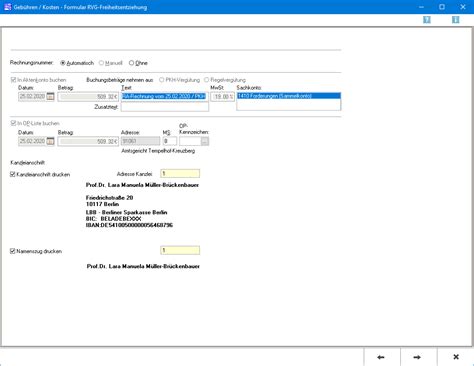Continue with the right arrow button
The height and width of the screenshot is (366, 474).
417,357
